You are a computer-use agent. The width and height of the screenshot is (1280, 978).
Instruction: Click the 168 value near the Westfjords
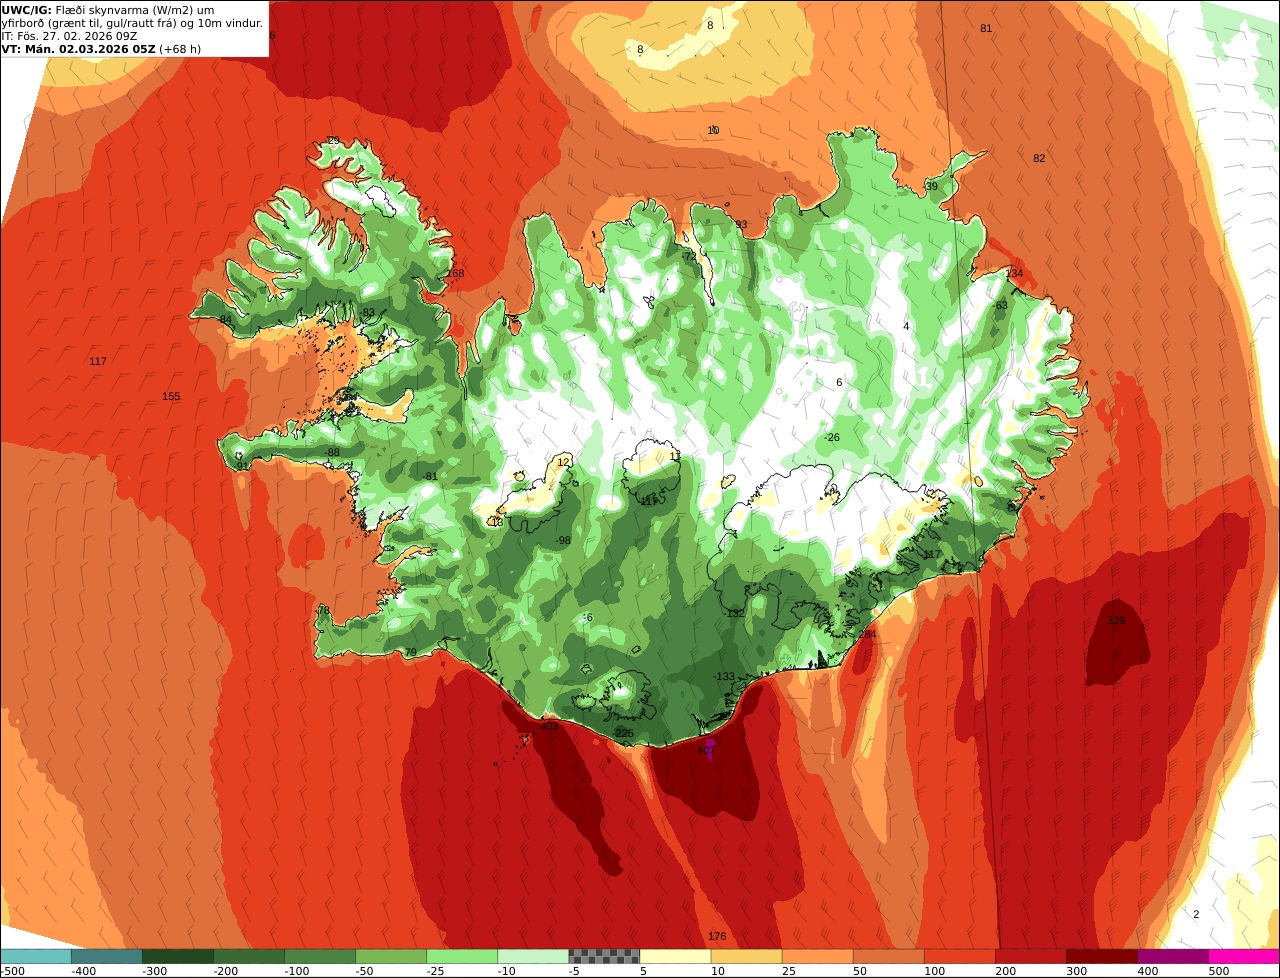[x=455, y=274]
